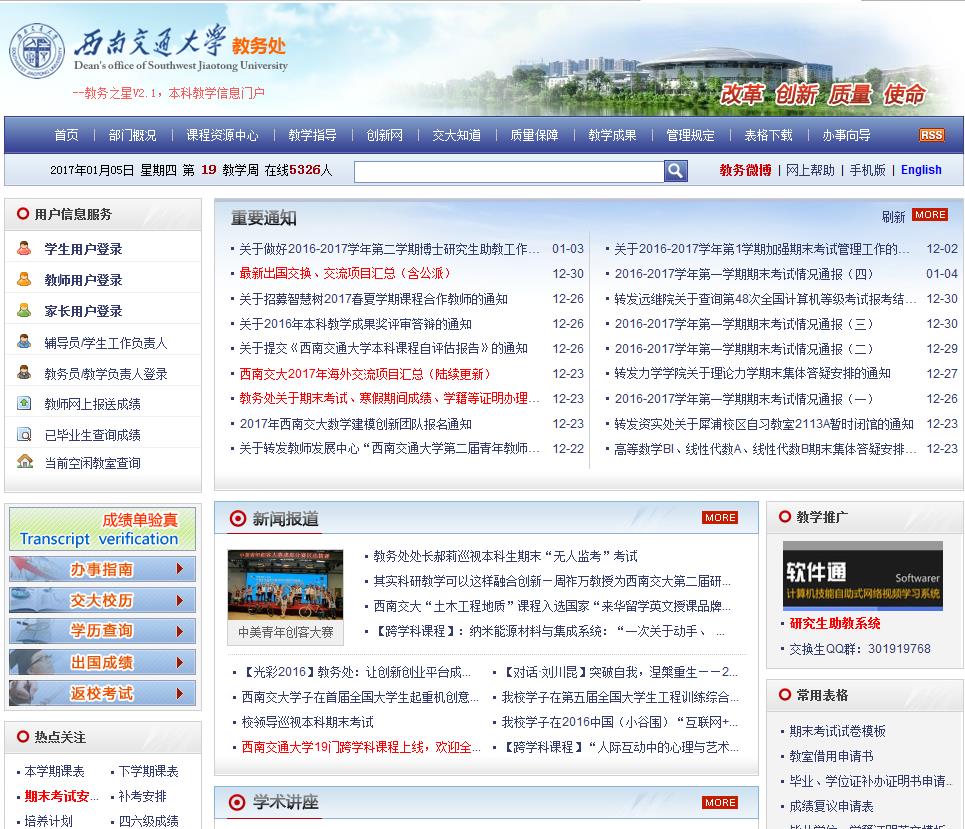
Task: Open the 学历查询 banner button
Action: coord(102,631)
